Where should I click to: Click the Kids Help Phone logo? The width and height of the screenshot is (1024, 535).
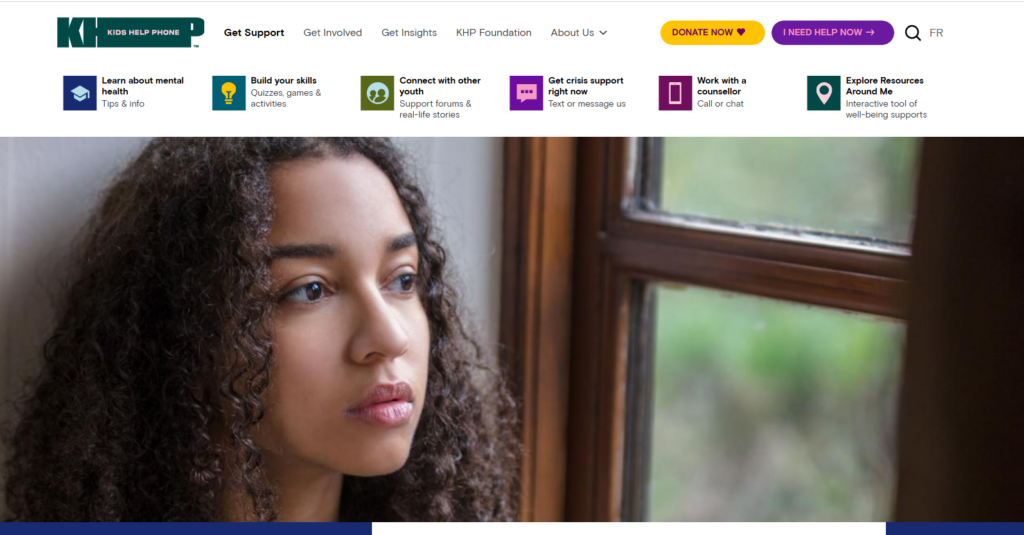pos(131,33)
